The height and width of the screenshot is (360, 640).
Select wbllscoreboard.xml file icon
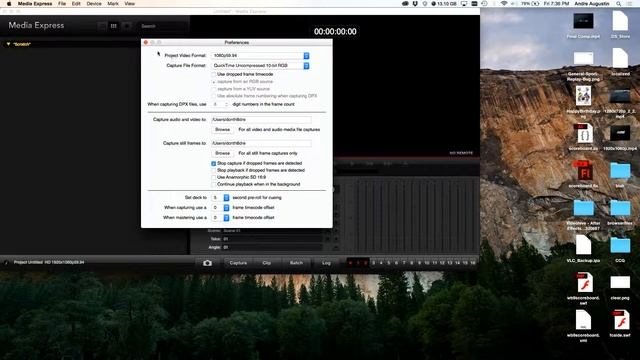coord(583,320)
